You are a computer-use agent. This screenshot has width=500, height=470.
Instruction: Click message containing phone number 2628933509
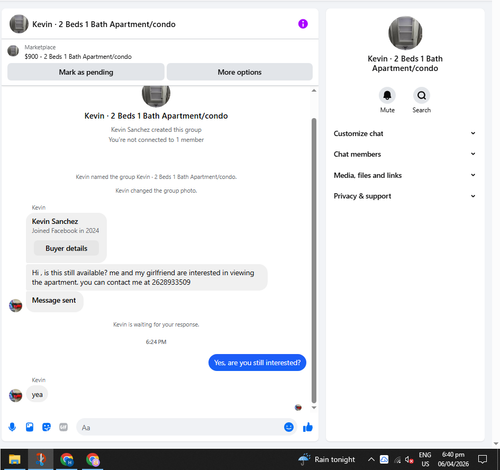[x=147, y=277]
